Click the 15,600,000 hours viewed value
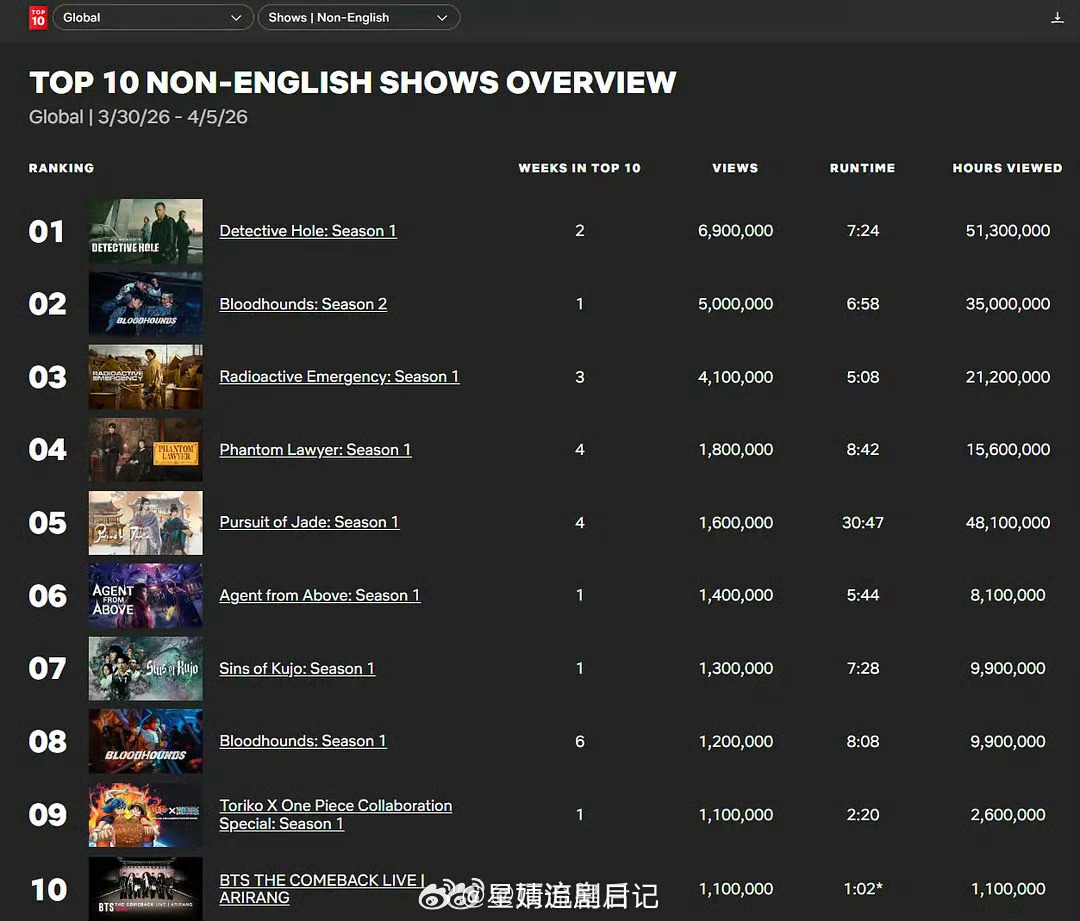The image size is (1080, 921). pyautogui.click(x=1008, y=450)
